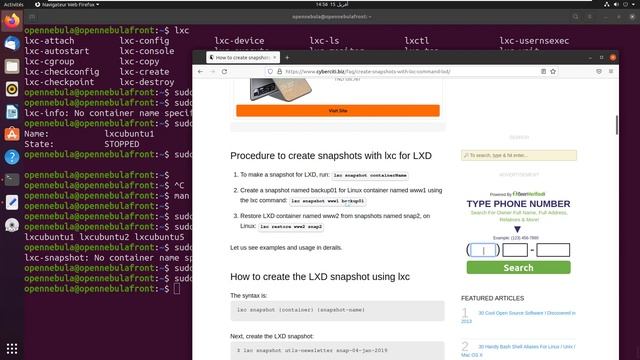The height and width of the screenshot is (360, 640).
Task: Open Ubuntu Software store icon
Action: point(12,134)
